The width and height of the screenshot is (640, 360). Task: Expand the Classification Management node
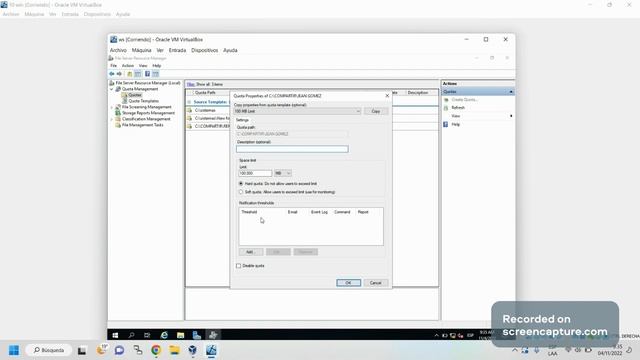click(111, 119)
